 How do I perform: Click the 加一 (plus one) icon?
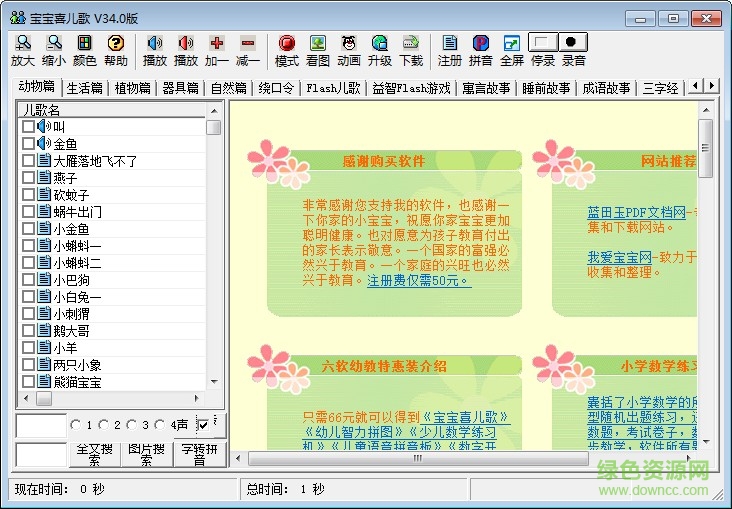tap(217, 44)
